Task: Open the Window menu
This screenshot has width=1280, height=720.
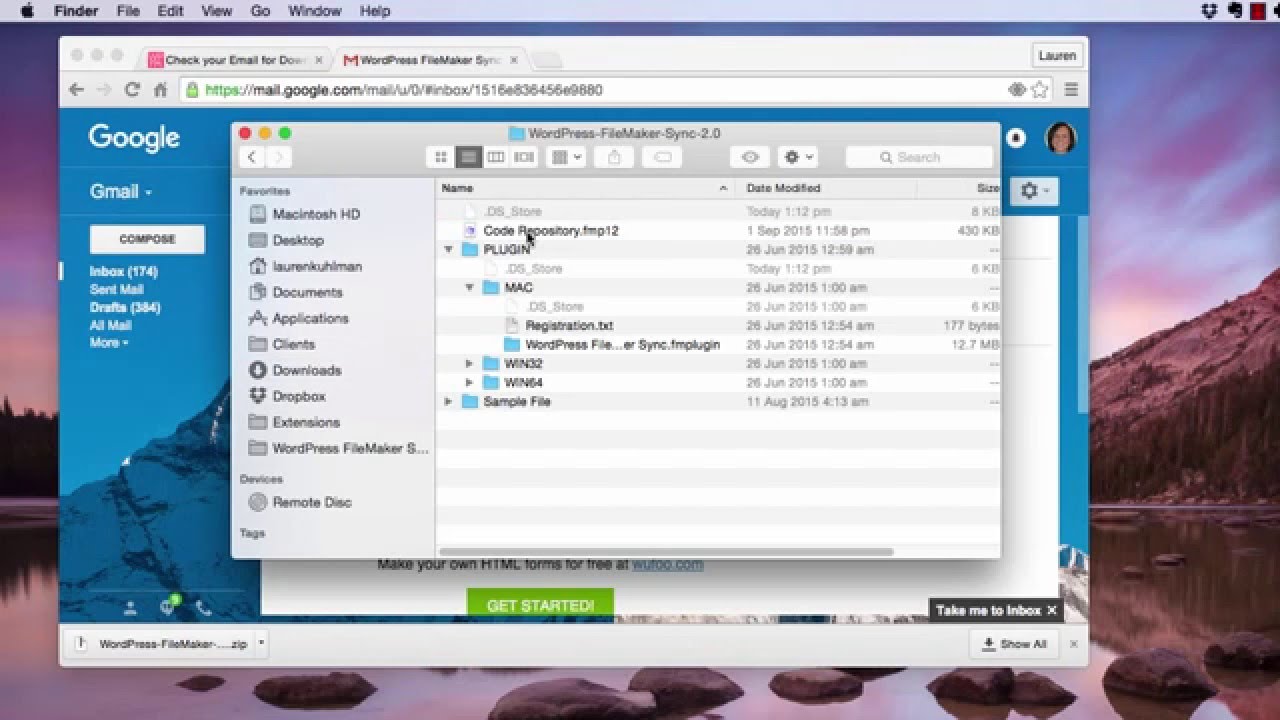Action: tap(314, 11)
